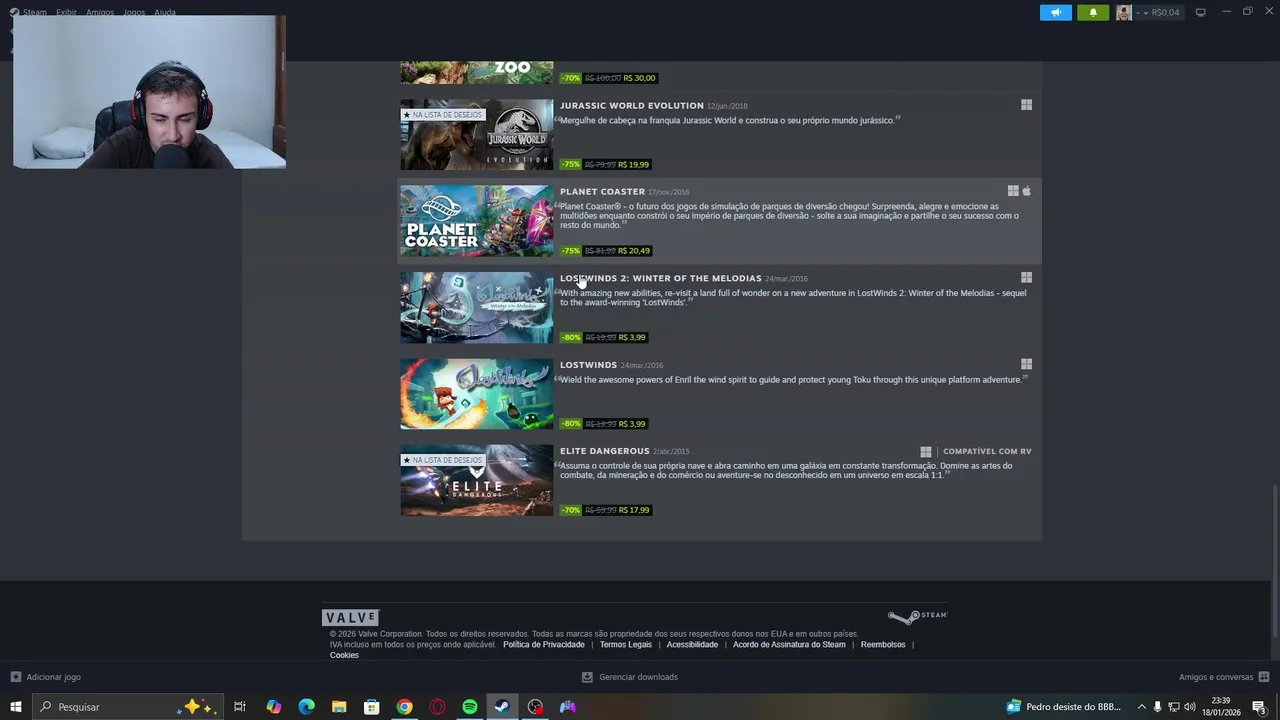Viewport: 1280px width, 720px height.
Task: Click the Pesquisar taskbar search box
Action: click(126, 707)
